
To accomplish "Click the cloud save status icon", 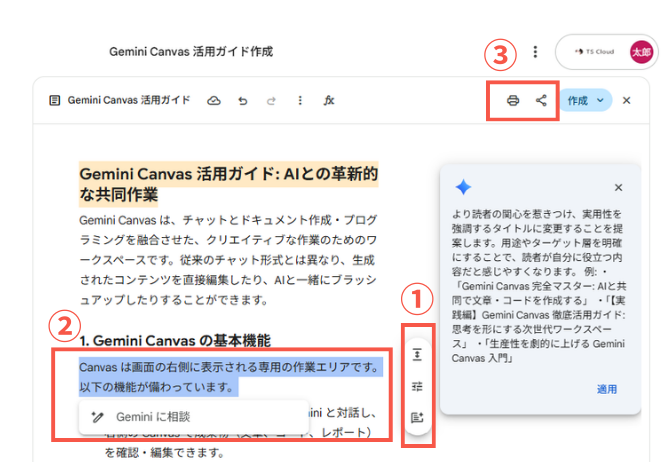I will tap(214, 101).
